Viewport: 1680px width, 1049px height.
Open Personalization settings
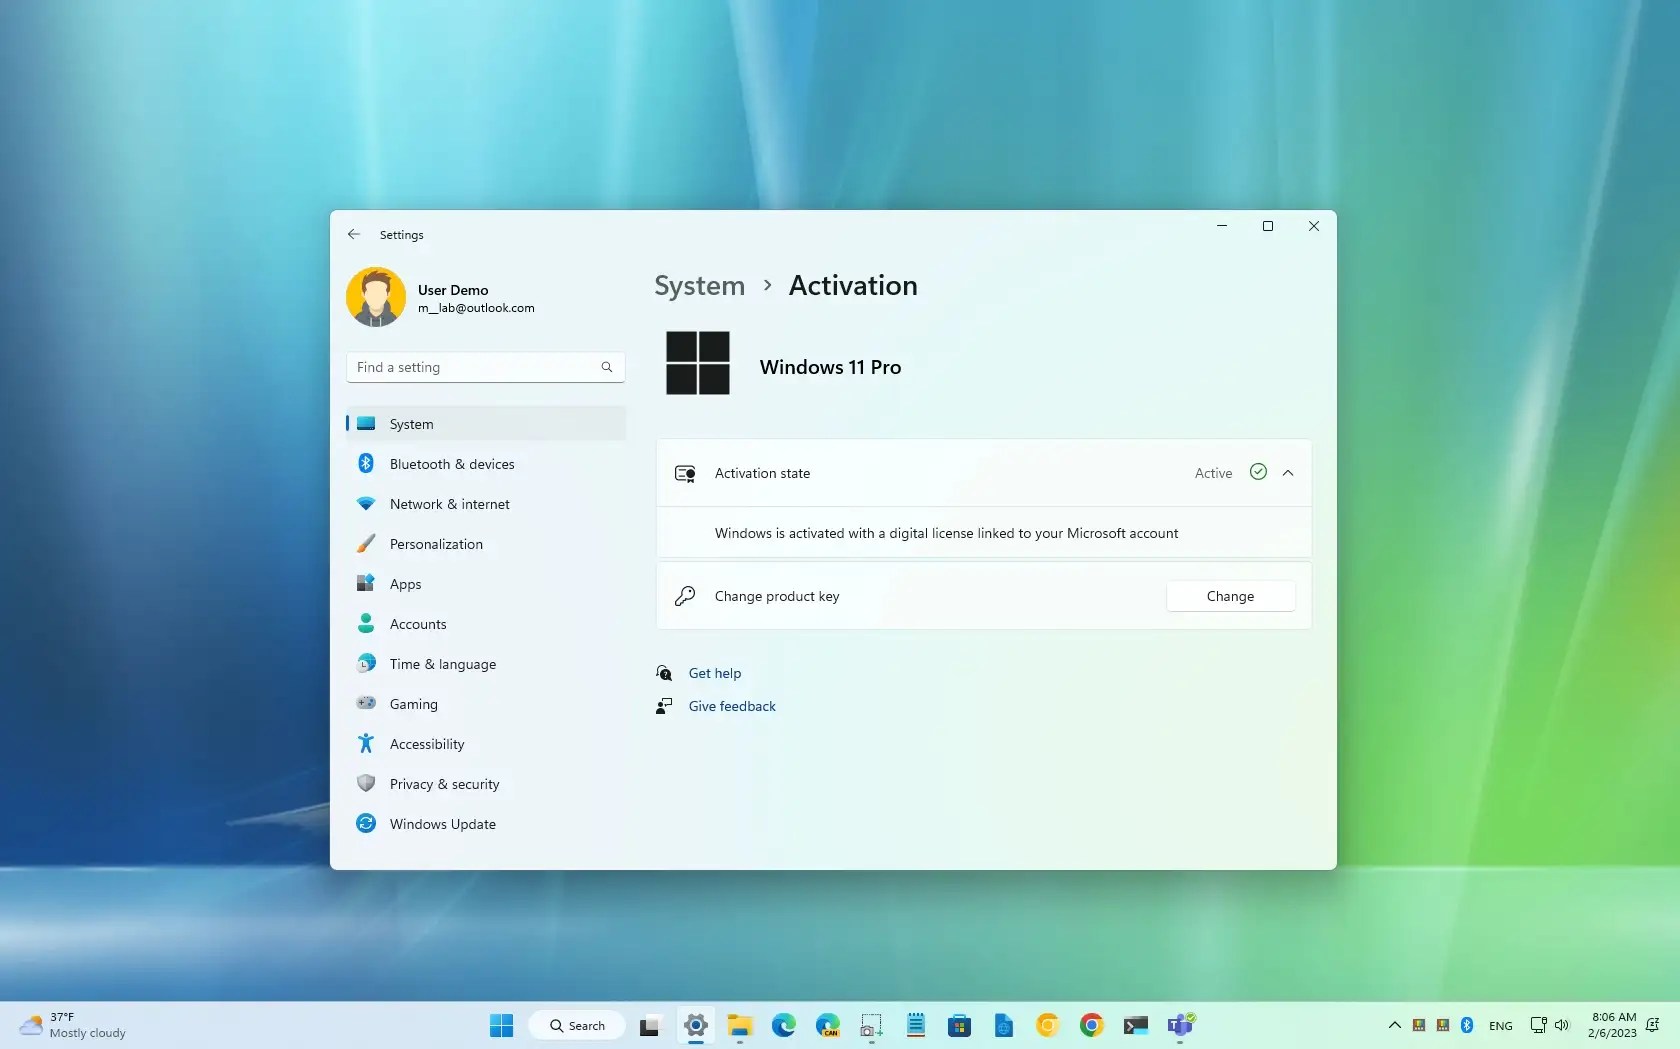435,544
